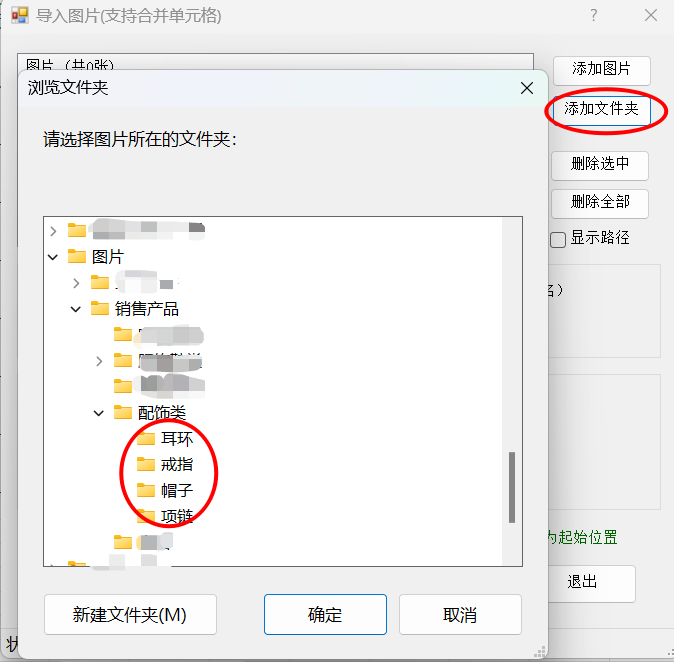Image resolution: width=674 pixels, height=662 pixels.
Task: Click the 耳环 folder icon
Action: 146,438
